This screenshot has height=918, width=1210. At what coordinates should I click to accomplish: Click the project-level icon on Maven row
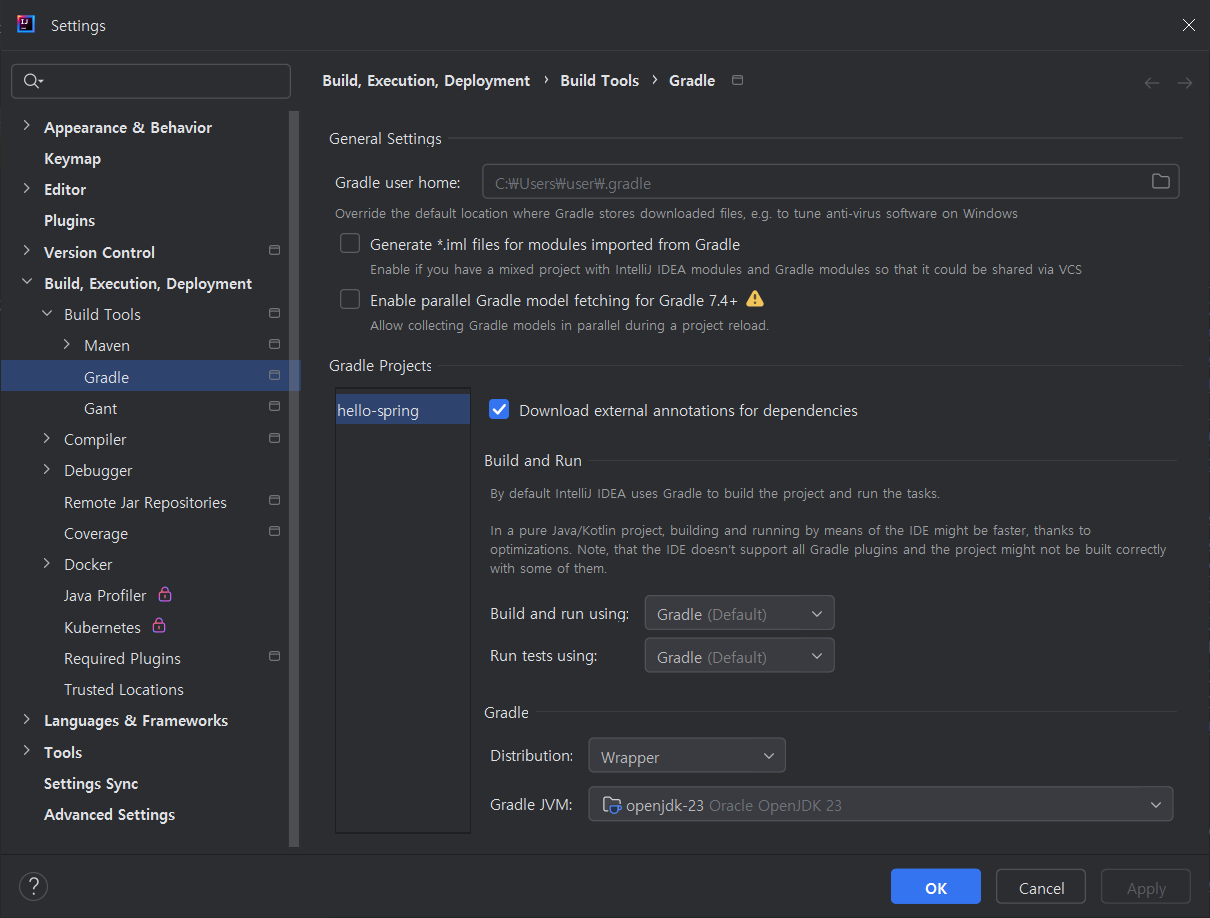tap(274, 344)
